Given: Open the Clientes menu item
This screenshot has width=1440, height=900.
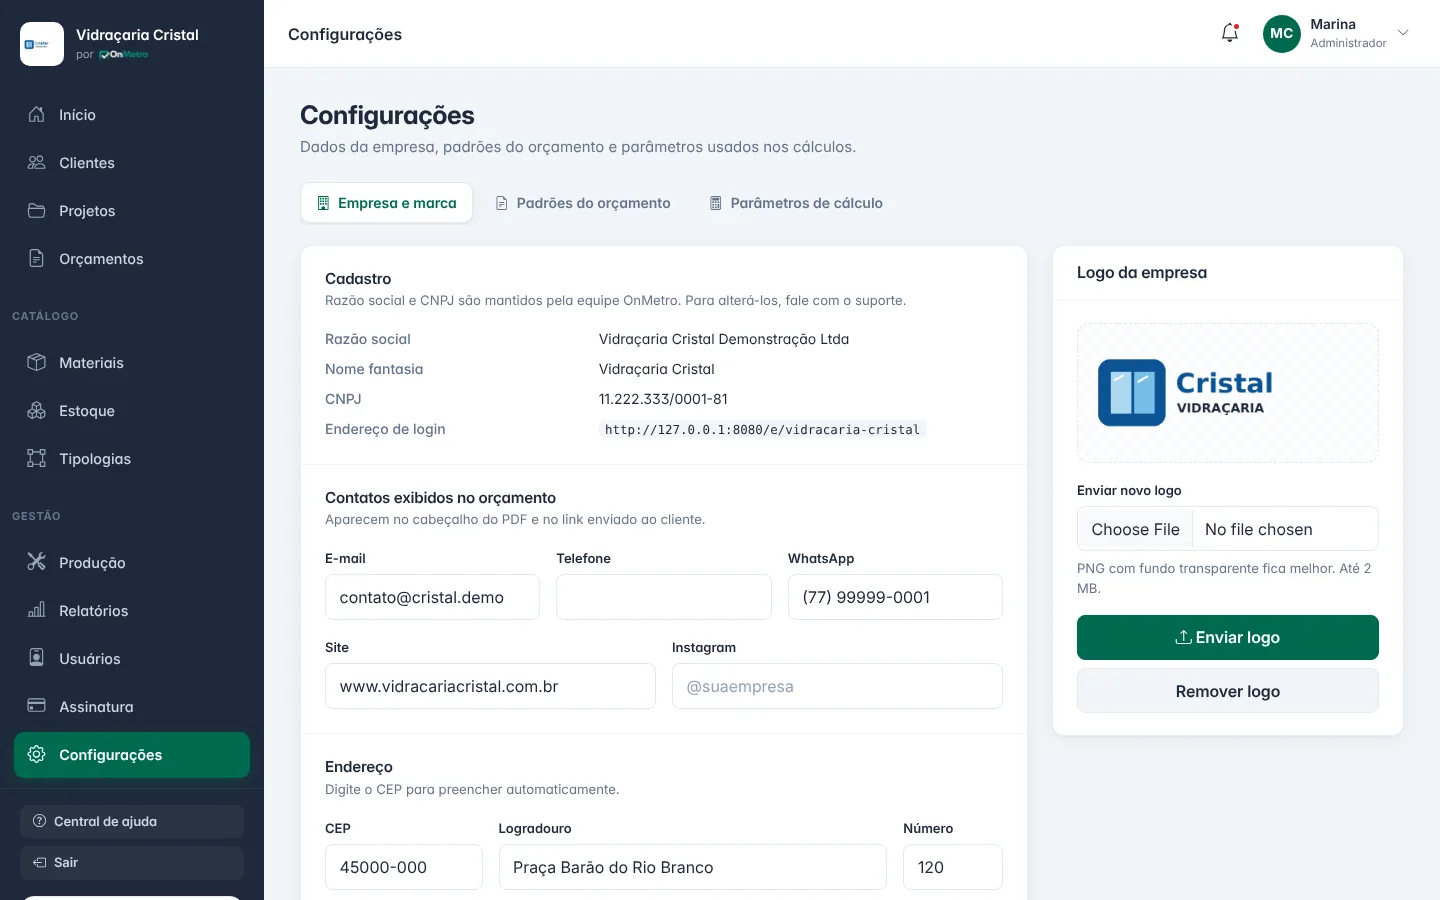Looking at the screenshot, I should click(132, 162).
